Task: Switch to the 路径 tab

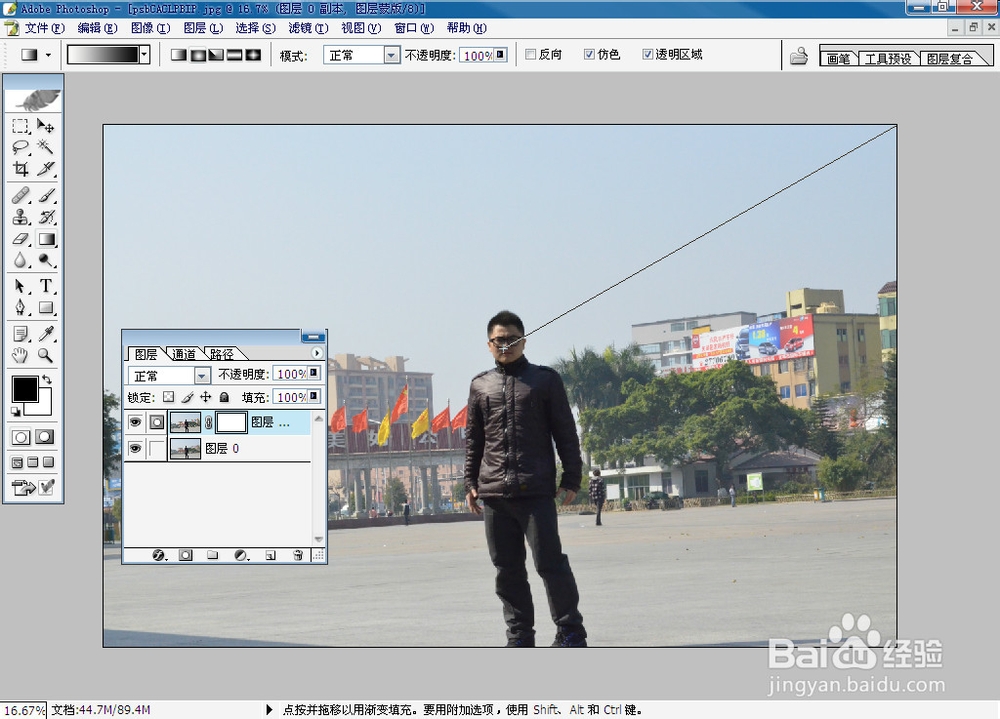Action: point(221,354)
